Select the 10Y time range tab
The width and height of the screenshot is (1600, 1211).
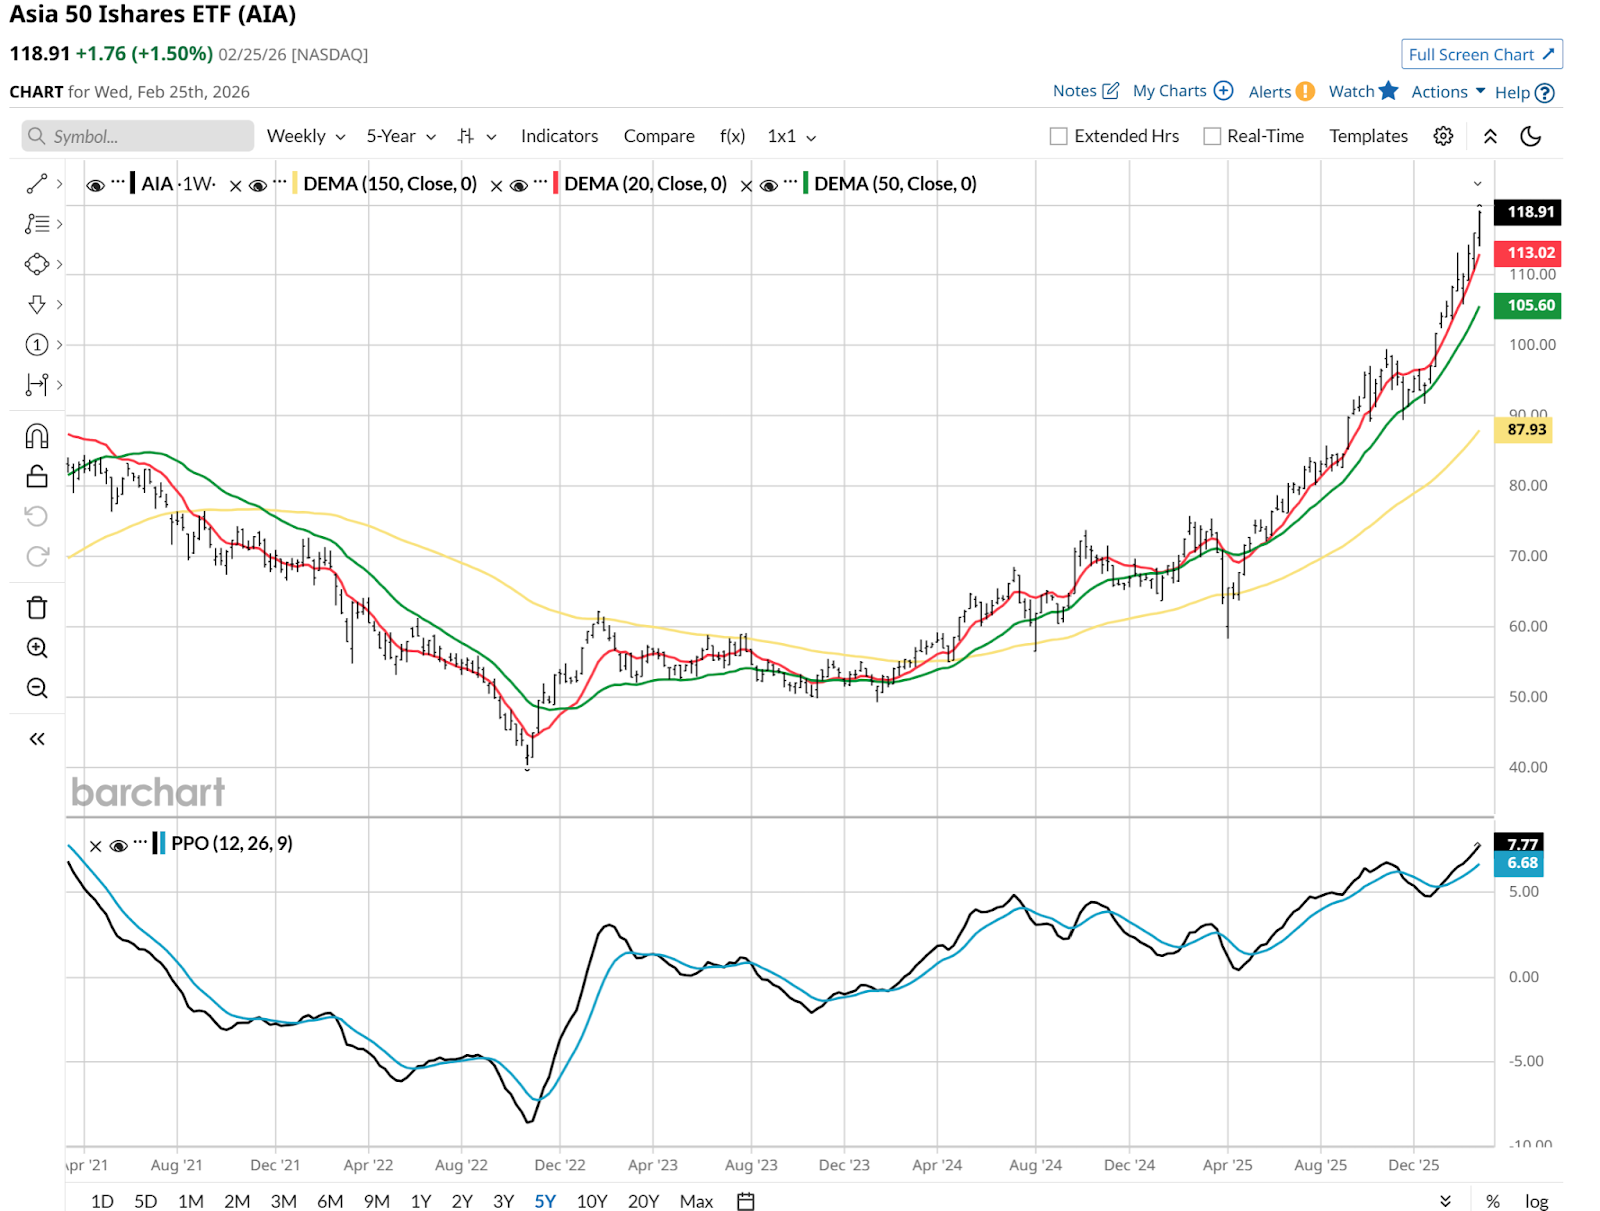591,1201
